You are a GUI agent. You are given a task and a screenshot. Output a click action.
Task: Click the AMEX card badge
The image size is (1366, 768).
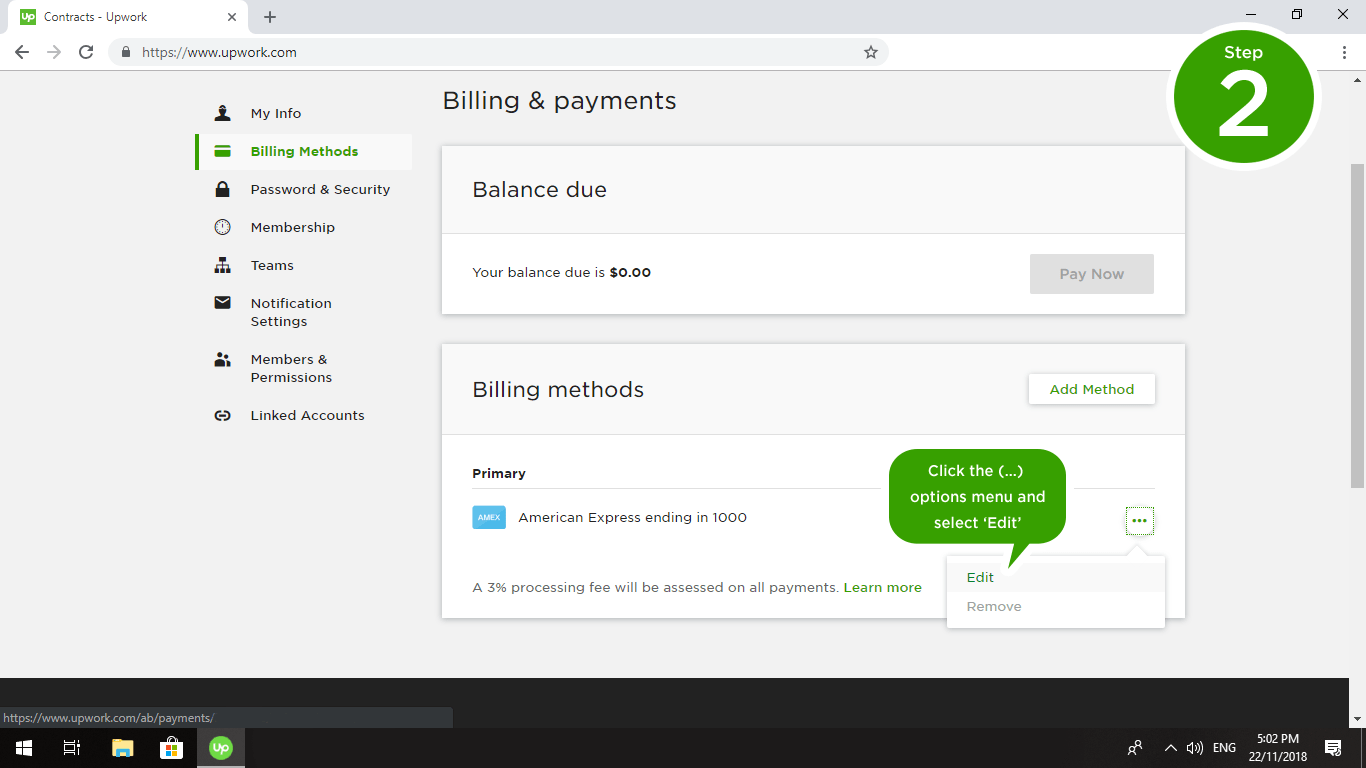click(x=489, y=517)
